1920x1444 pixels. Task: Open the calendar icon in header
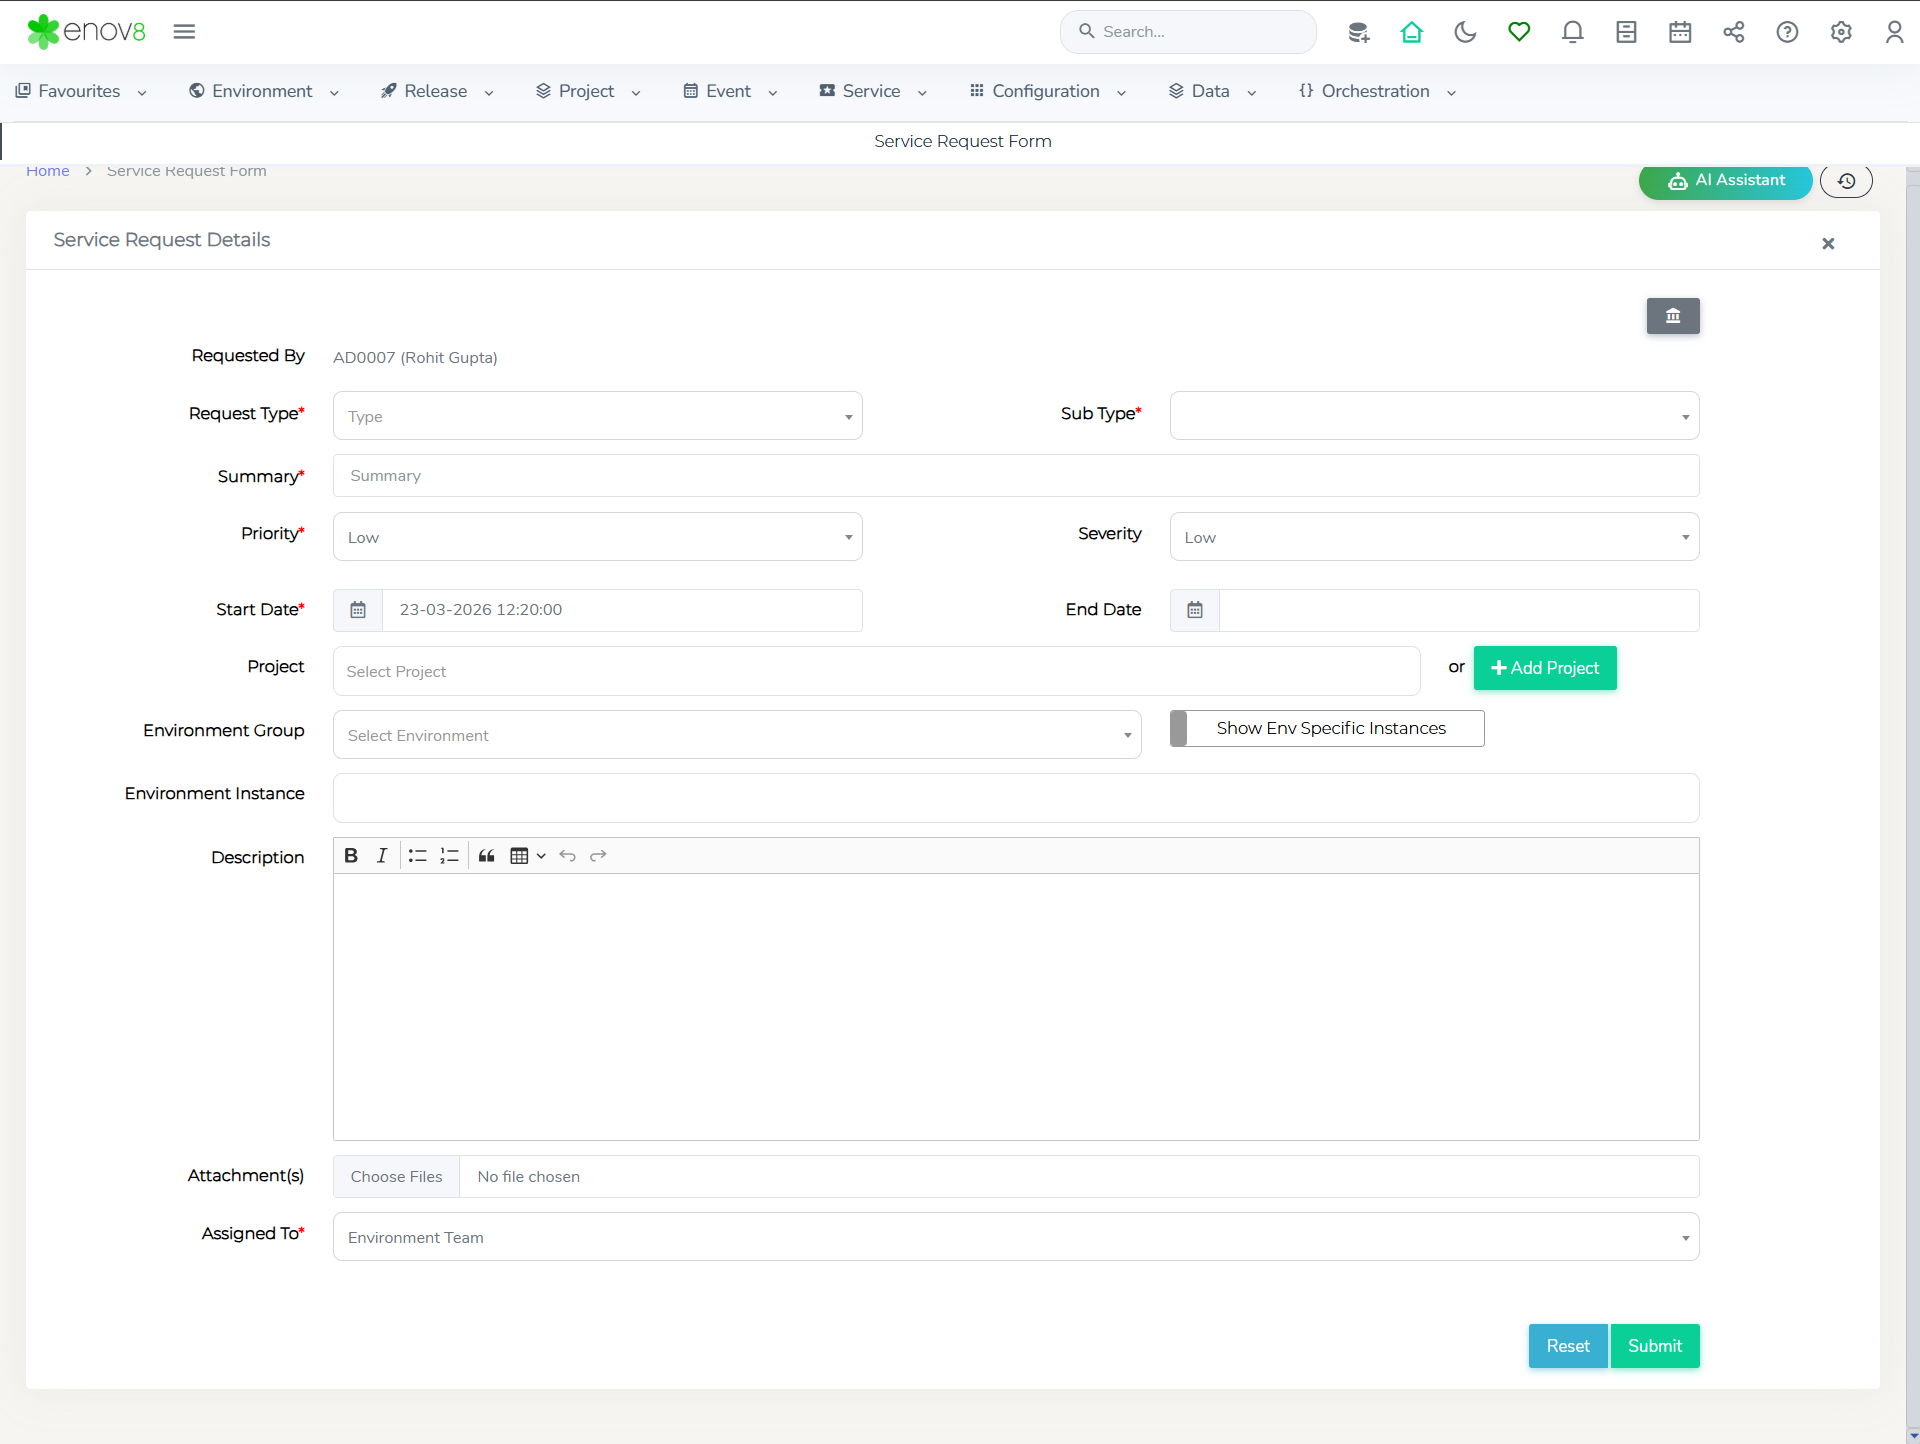click(x=1680, y=32)
